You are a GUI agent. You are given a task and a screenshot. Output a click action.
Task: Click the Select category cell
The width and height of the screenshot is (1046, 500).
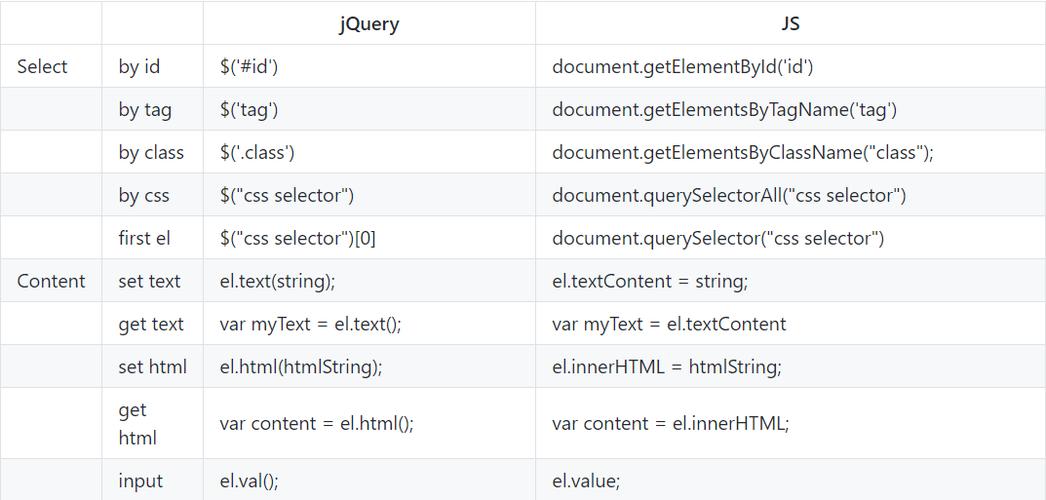click(x=51, y=66)
